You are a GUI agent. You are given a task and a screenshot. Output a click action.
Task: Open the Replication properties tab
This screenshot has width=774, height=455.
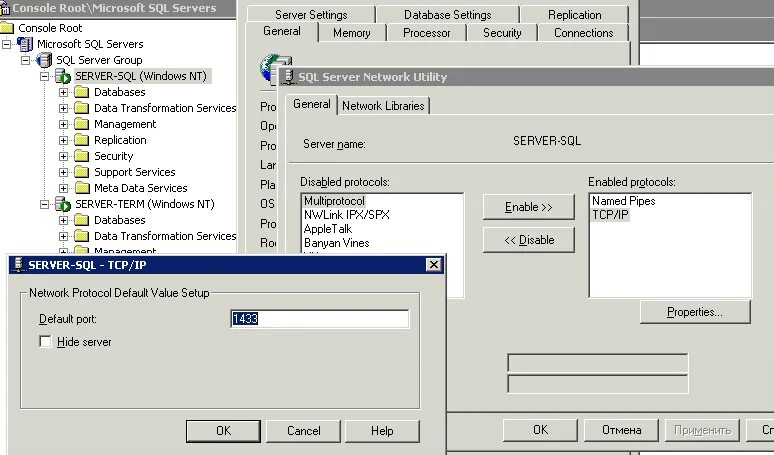point(574,15)
